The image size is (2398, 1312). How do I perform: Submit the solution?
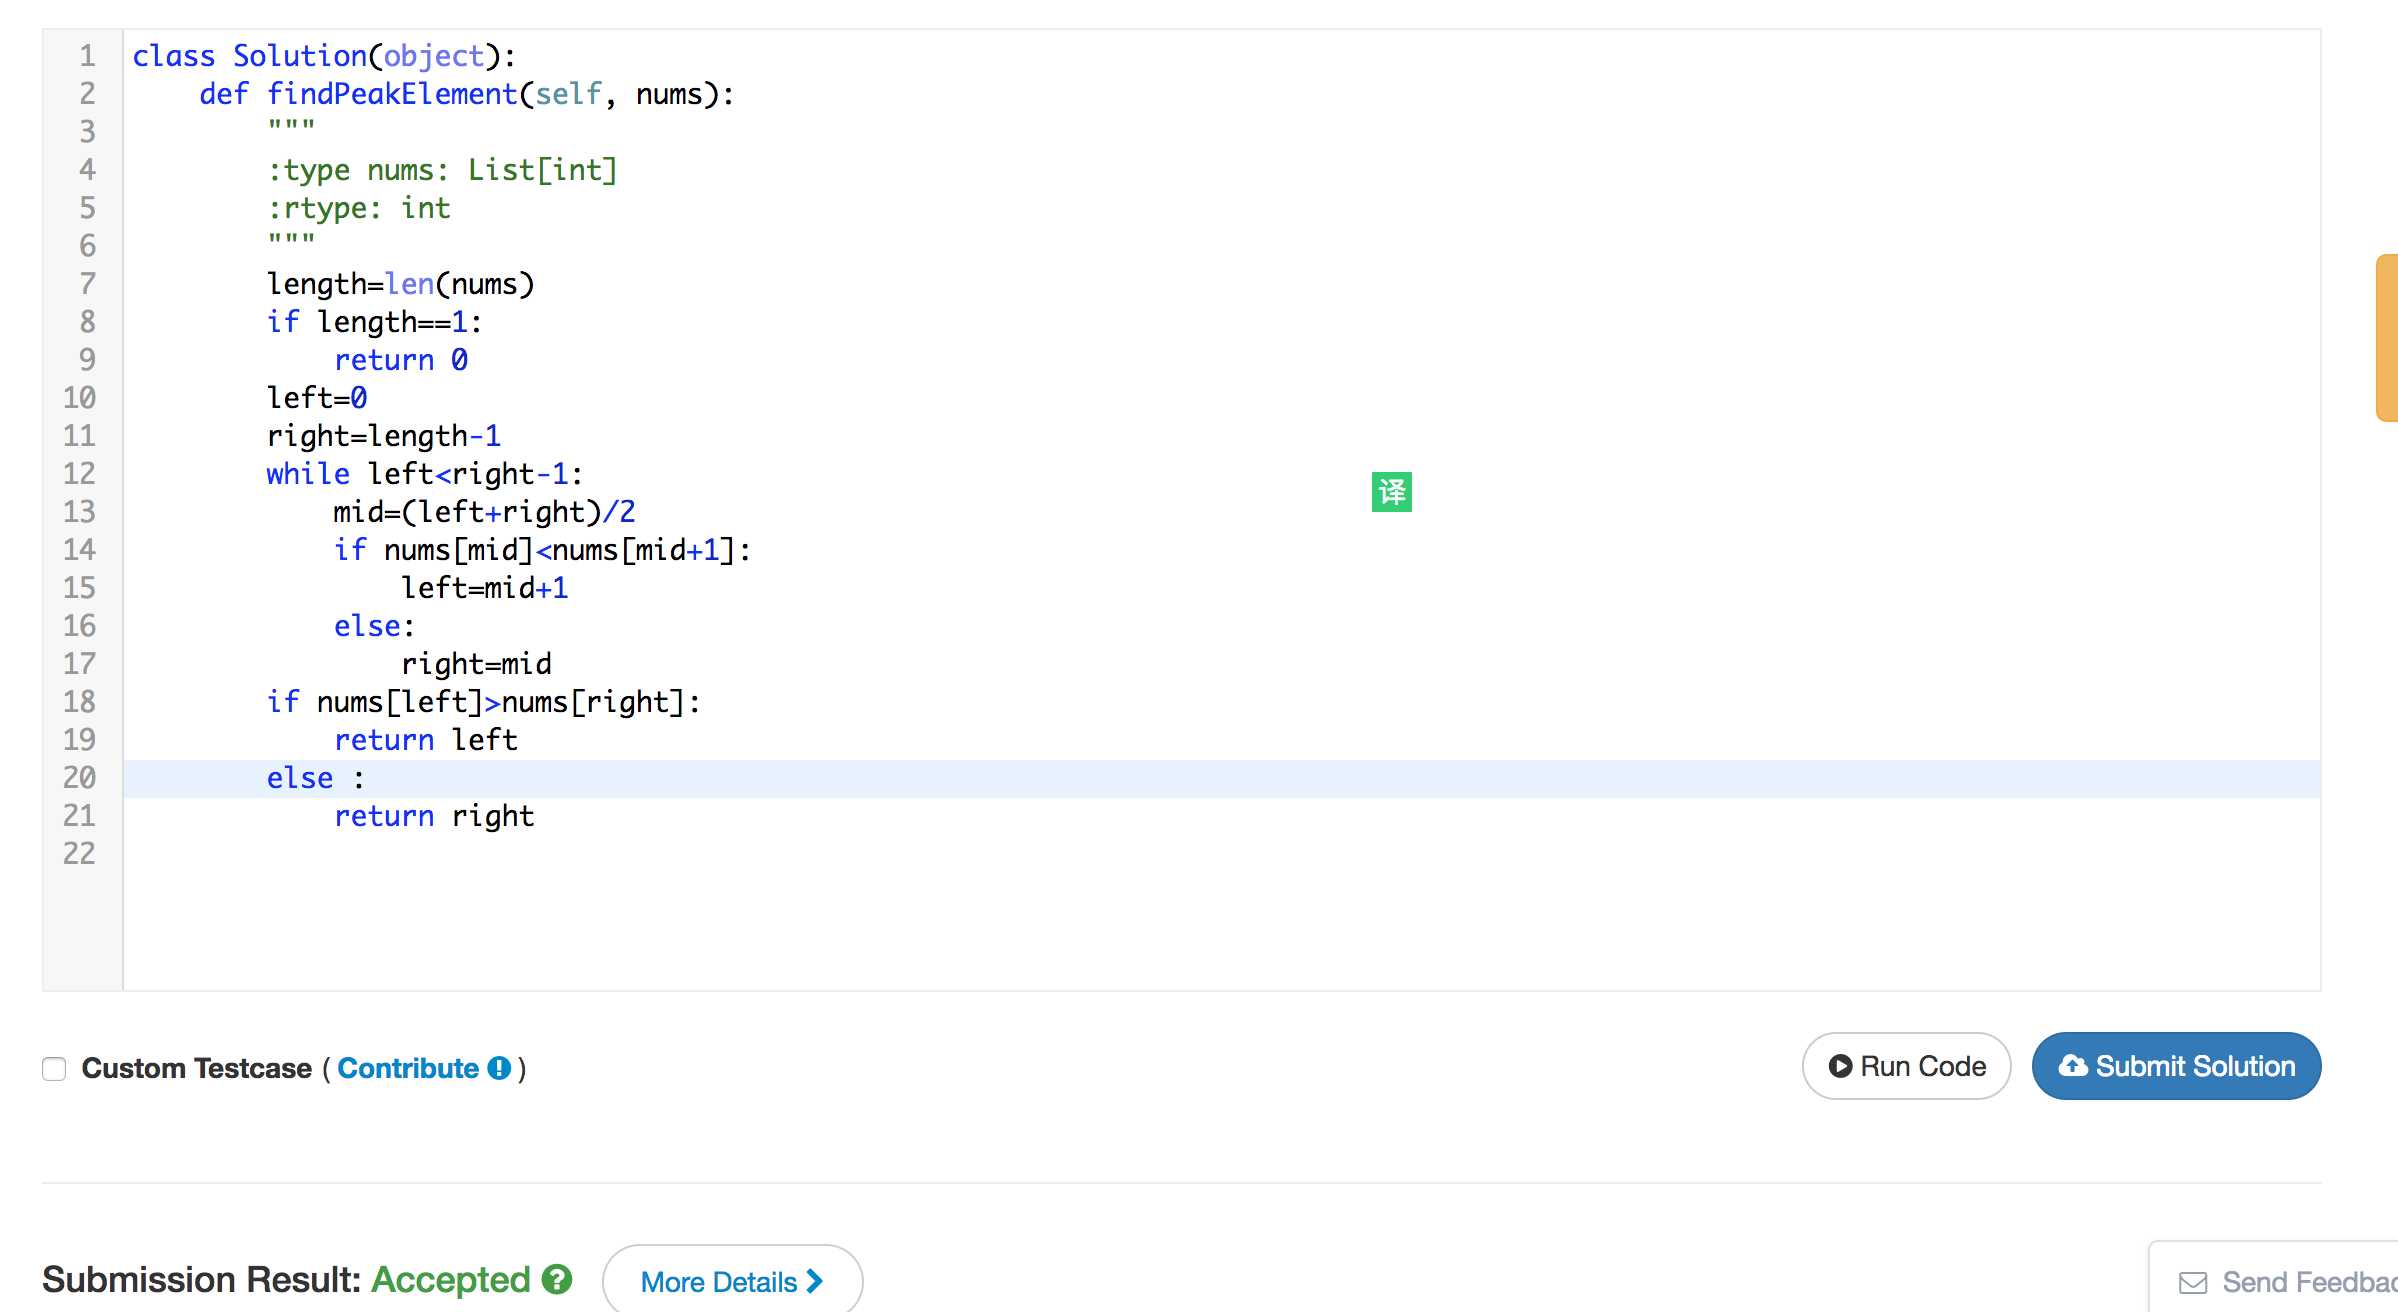coord(2176,1066)
